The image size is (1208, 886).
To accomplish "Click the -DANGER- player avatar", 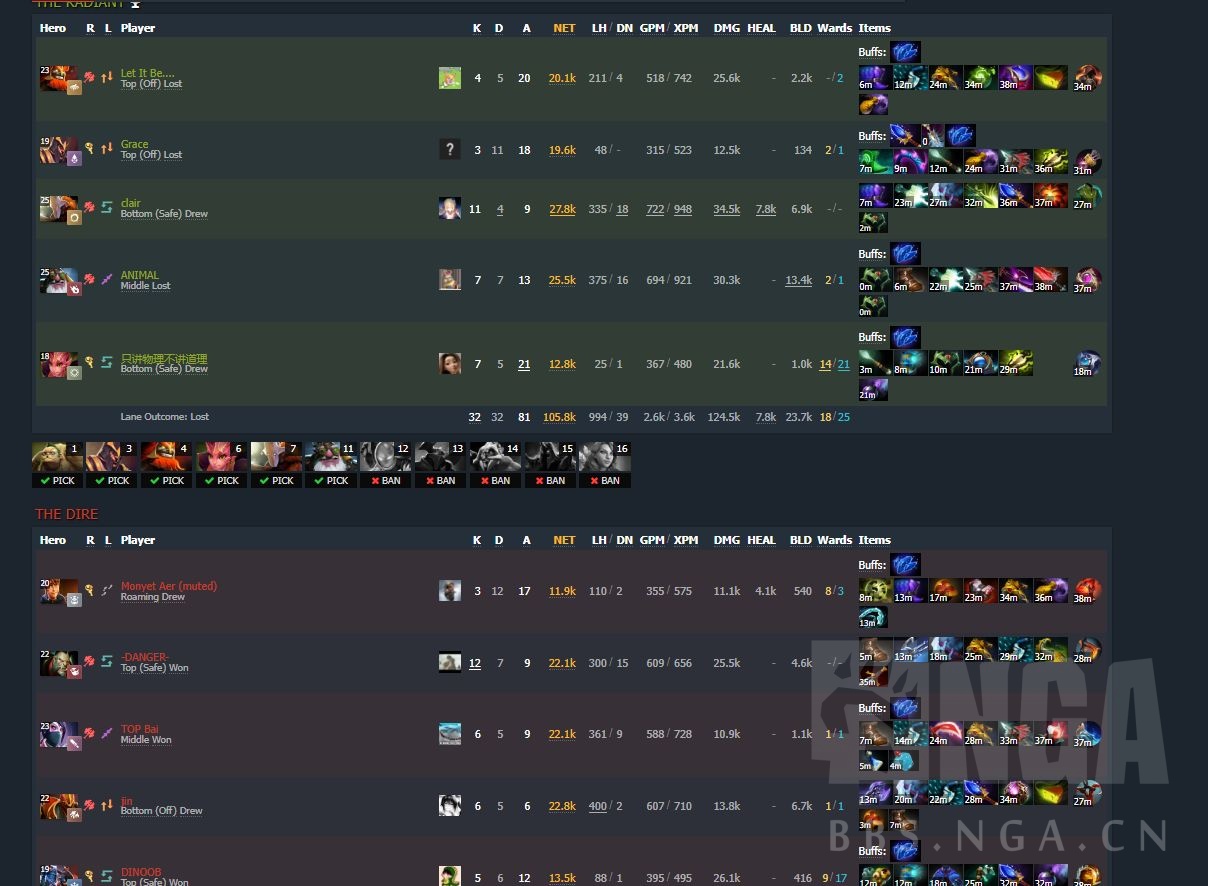I will (x=450, y=662).
